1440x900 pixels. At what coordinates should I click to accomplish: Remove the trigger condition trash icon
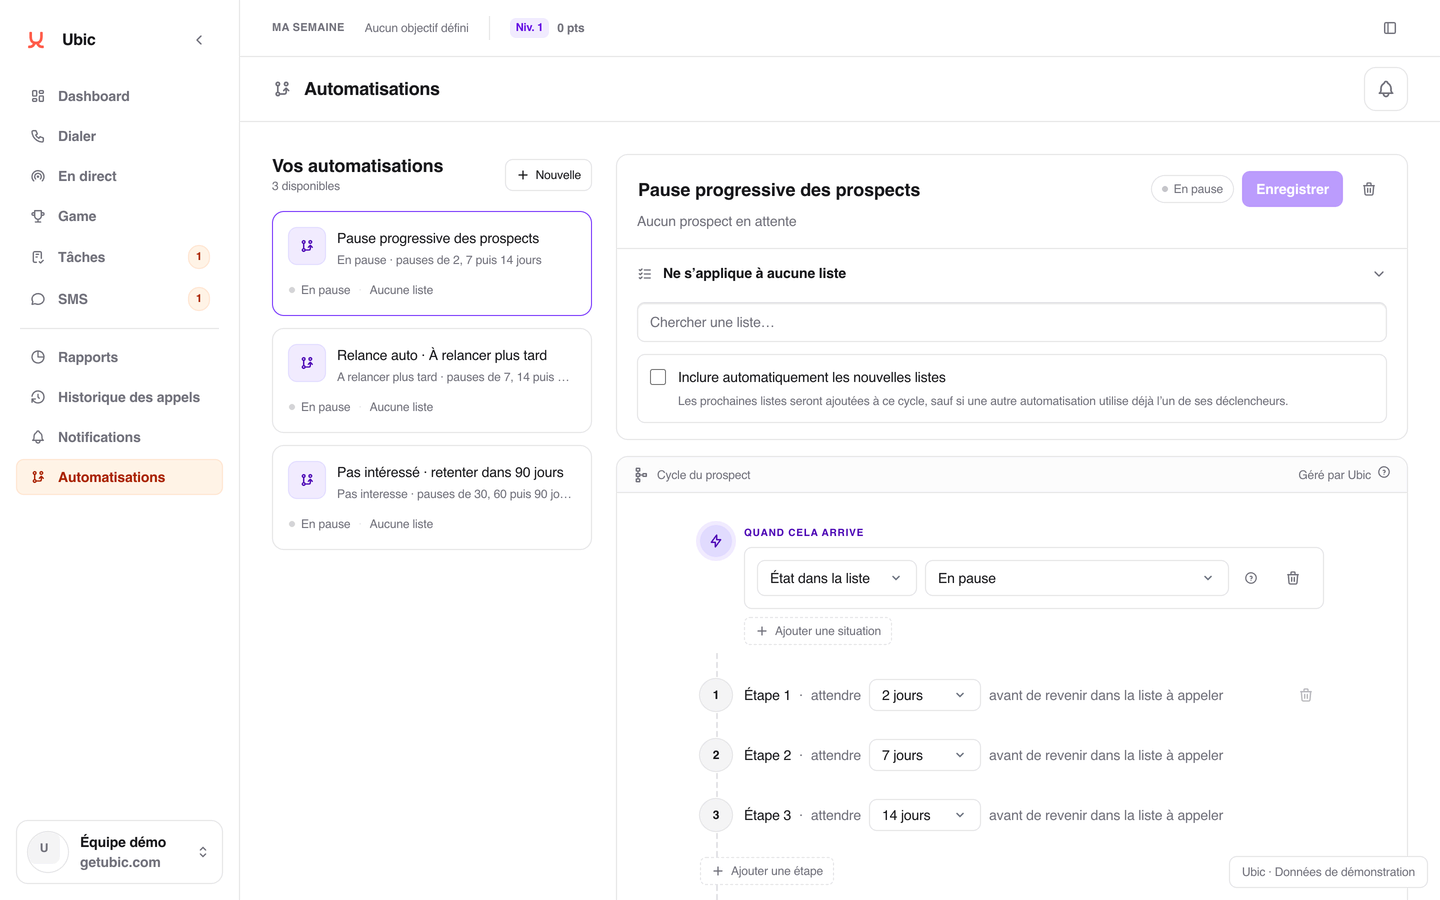pos(1293,578)
